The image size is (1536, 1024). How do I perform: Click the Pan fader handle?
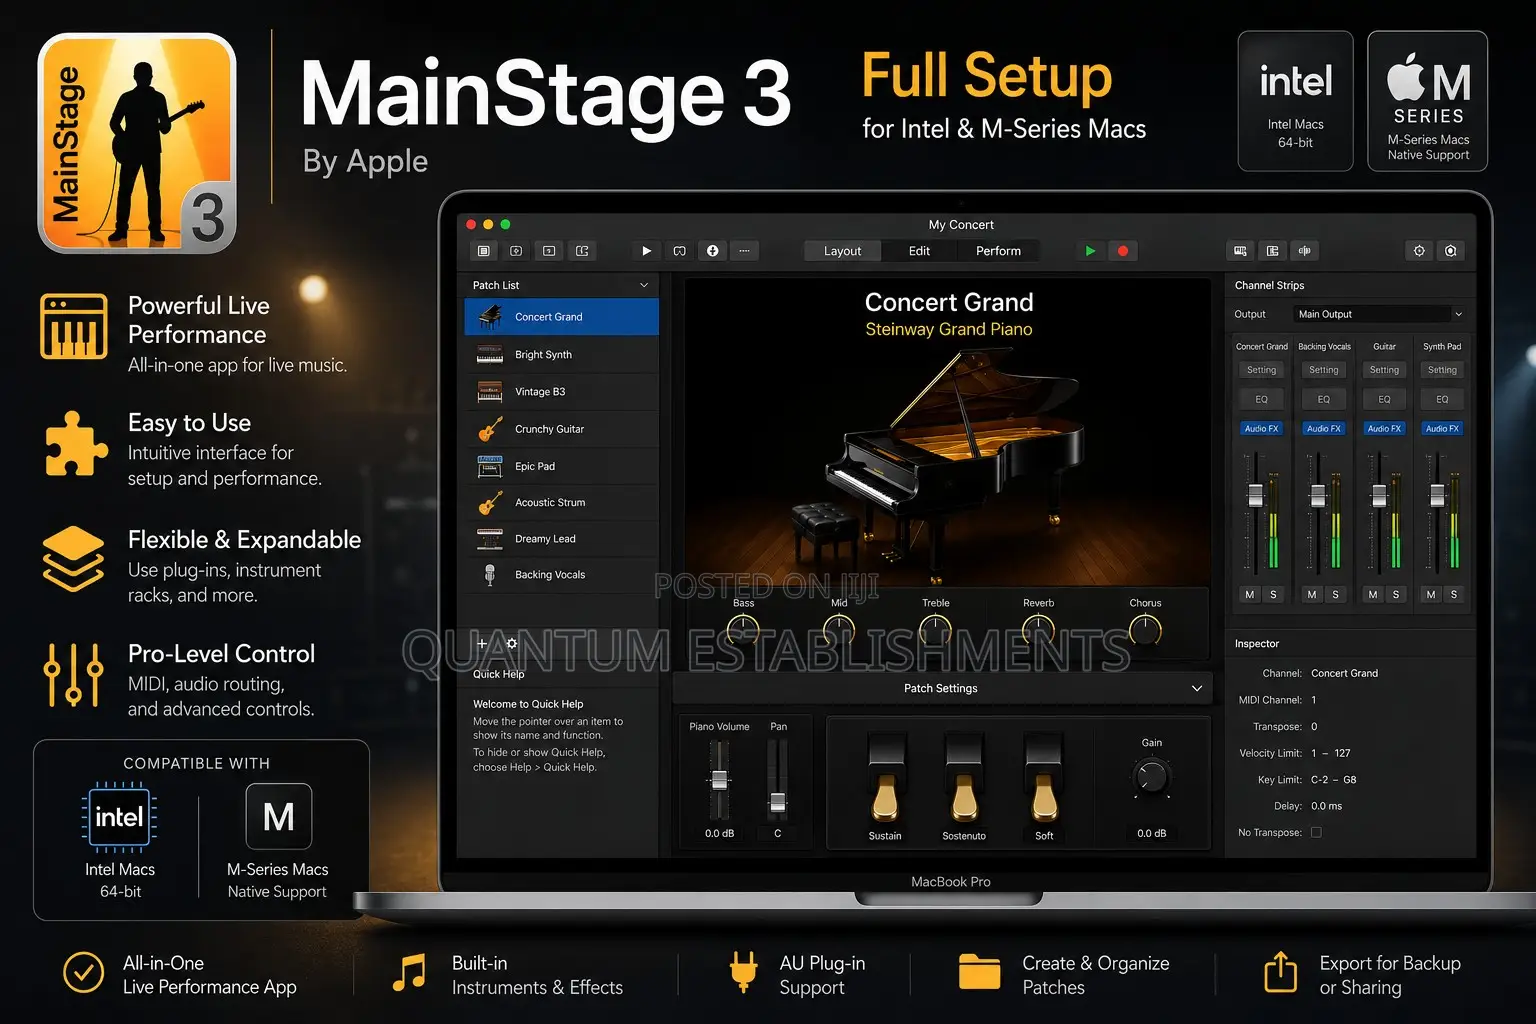click(778, 801)
